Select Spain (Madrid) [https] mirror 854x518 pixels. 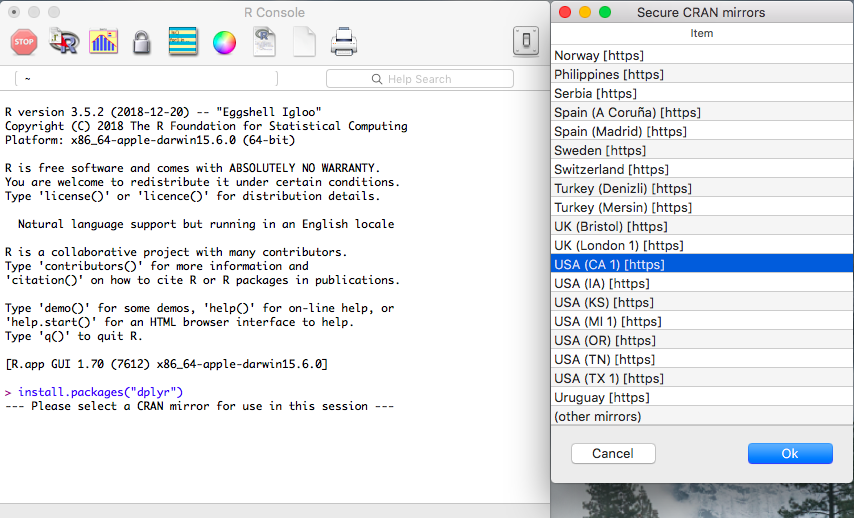(x=702, y=132)
